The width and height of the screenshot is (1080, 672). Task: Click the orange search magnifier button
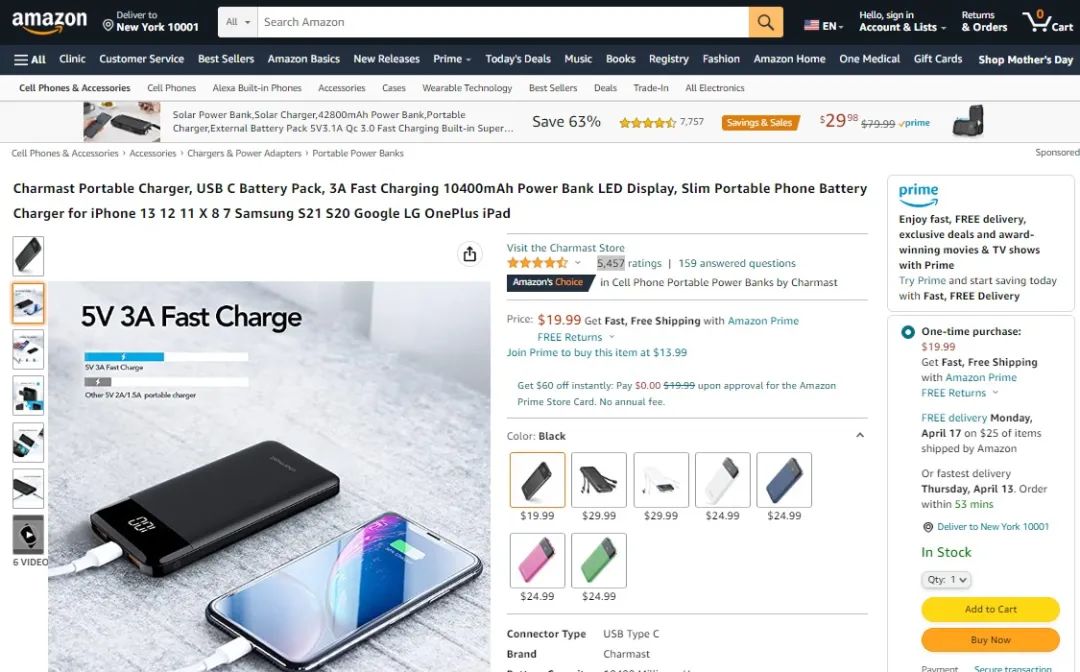point(765,22)
